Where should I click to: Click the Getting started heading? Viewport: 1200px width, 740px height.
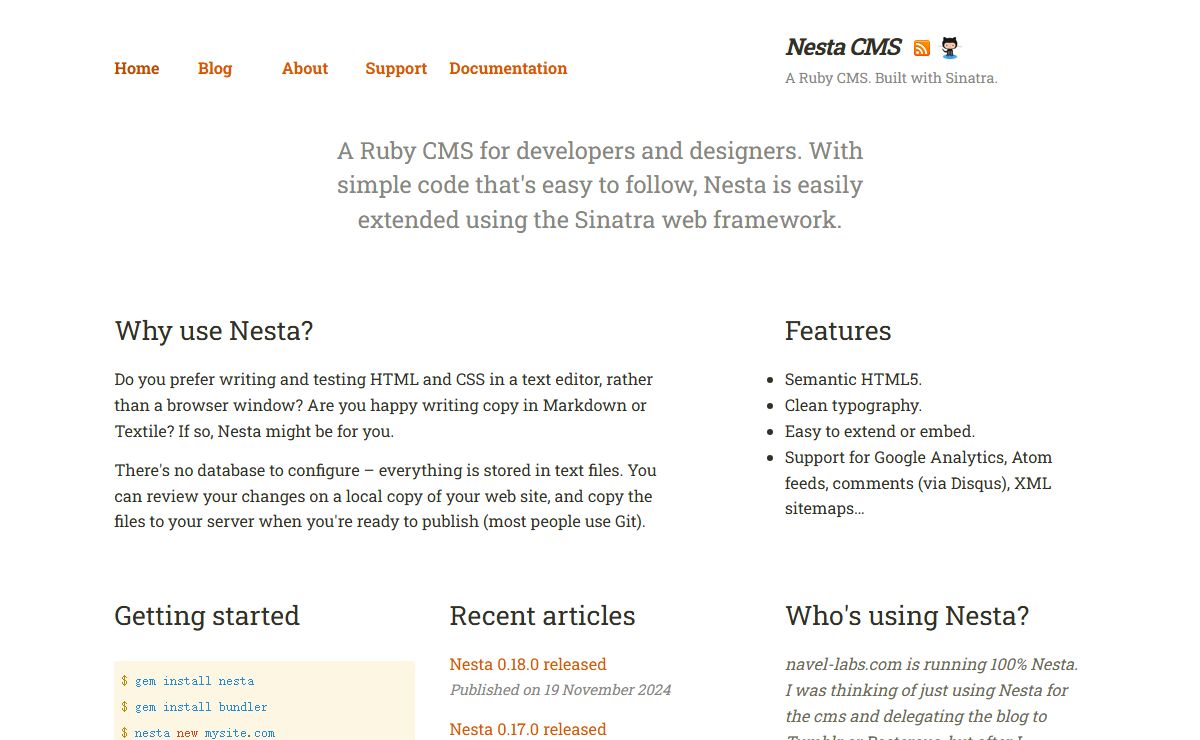[207, 616]
